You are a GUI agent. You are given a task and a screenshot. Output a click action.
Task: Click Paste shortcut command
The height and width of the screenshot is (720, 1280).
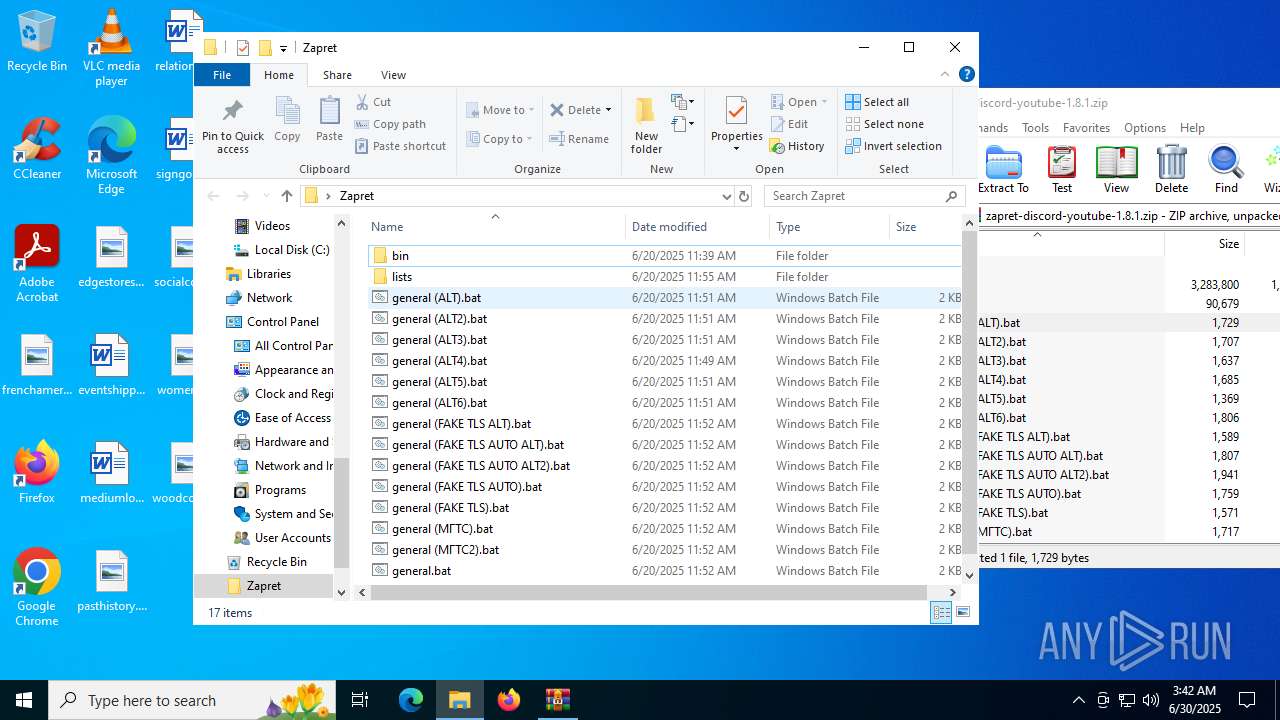[400, 146]
